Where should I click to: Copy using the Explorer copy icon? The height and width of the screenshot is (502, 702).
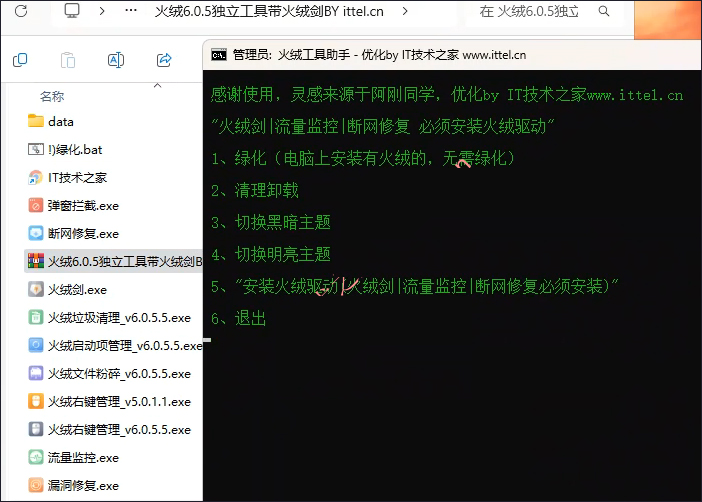(20, 60)
